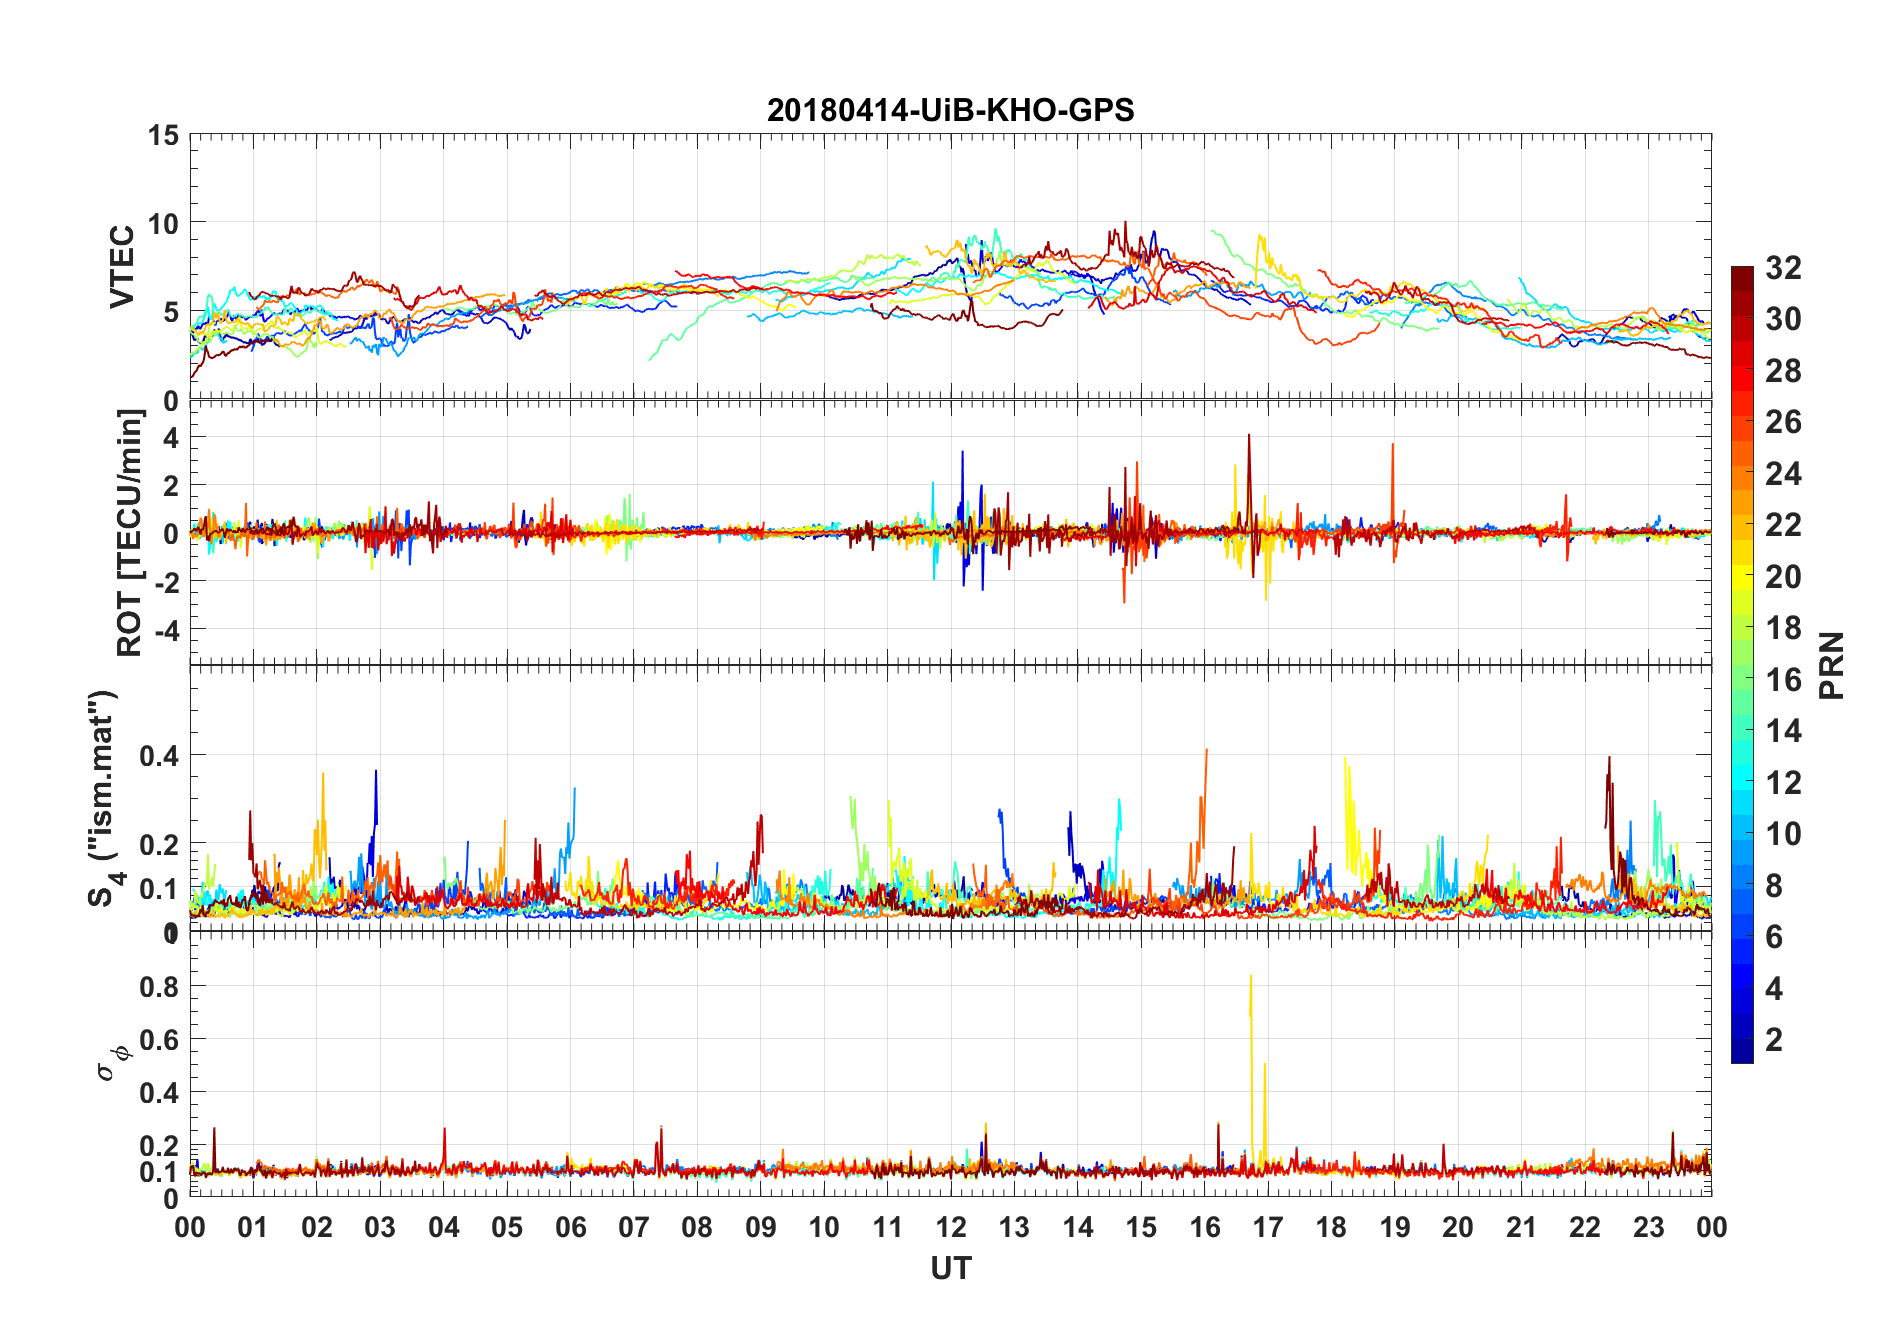The height and width of the screenshot is (1330, 1902).
Task: Select the "VTEC" y-axis label
Action: (122, 267)
